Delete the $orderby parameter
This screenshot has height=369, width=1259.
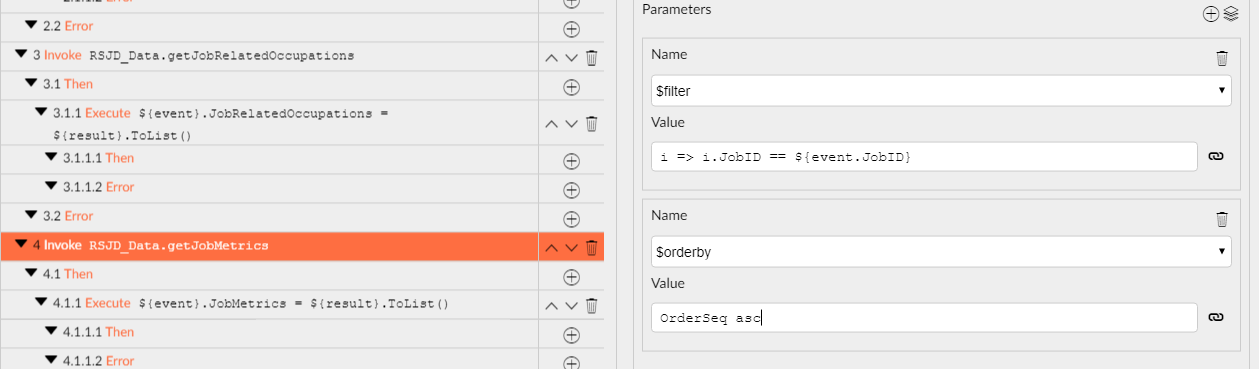pos(1221,219)
